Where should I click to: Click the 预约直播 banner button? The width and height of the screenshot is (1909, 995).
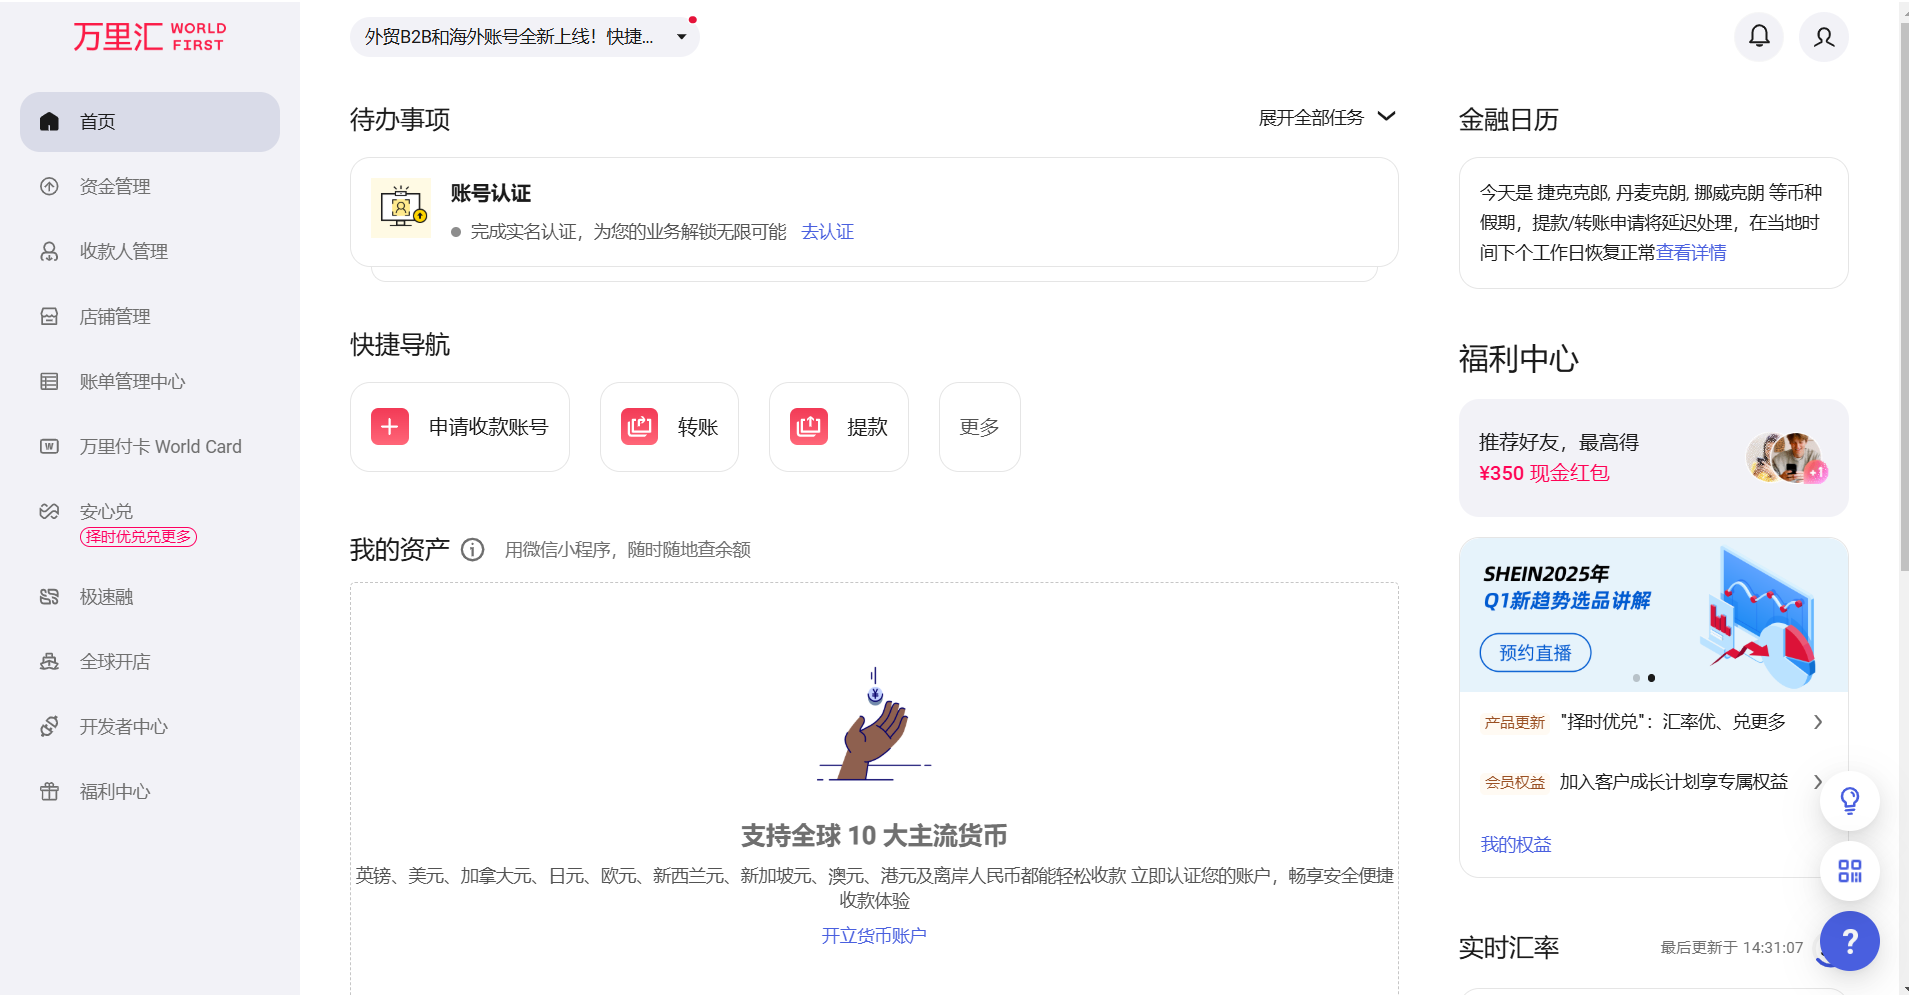pyautogui.click(x=1535, y=653)
